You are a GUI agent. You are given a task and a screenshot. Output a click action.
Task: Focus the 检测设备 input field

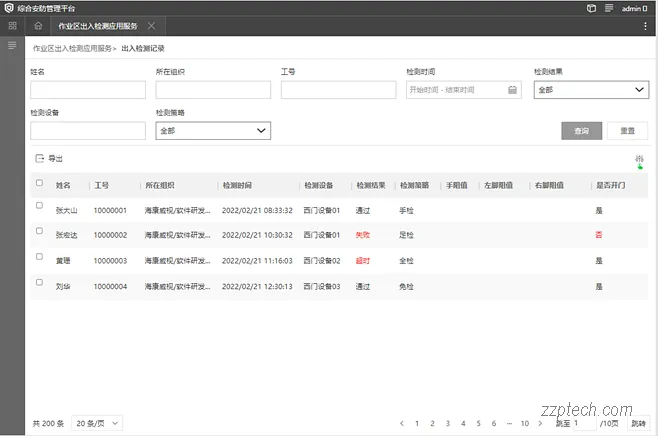88,131
